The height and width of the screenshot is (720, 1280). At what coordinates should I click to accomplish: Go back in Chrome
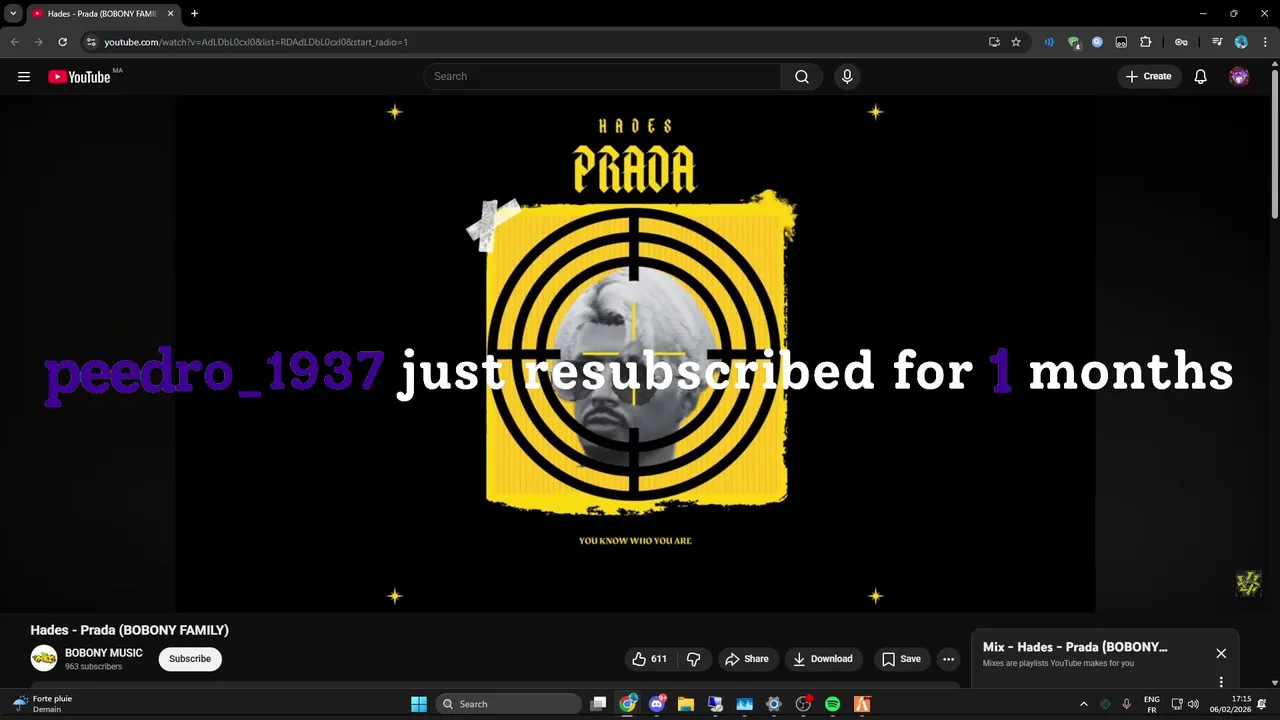(15, 42)
